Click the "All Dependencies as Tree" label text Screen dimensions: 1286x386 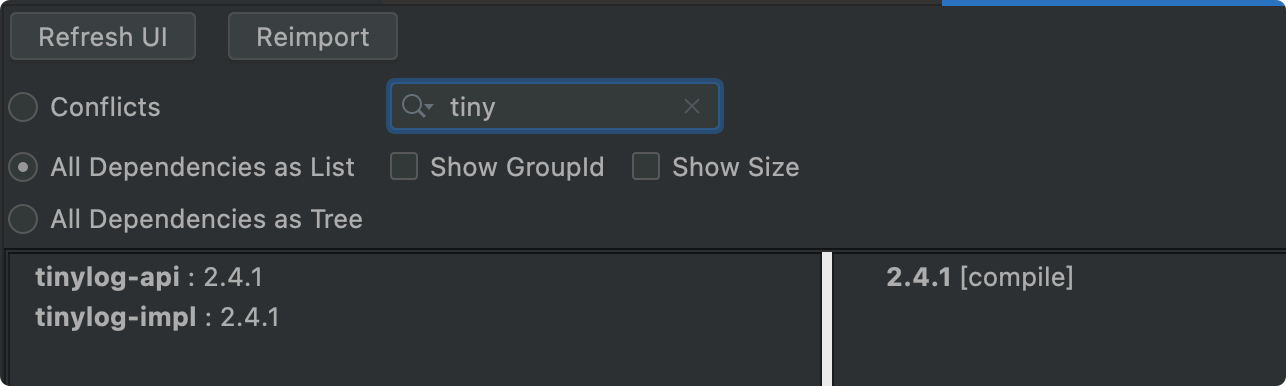(207, 218)
